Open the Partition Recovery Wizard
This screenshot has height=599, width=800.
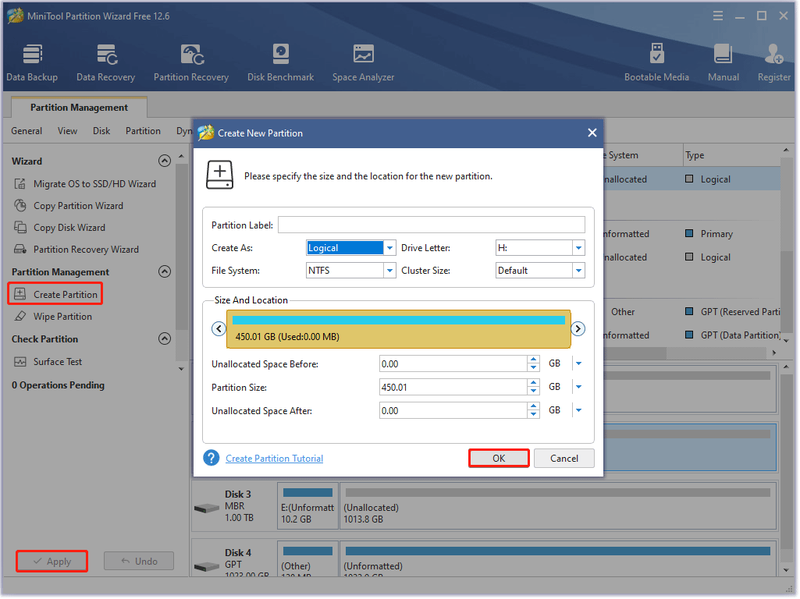pyautogui.click(x=76, y=250)
